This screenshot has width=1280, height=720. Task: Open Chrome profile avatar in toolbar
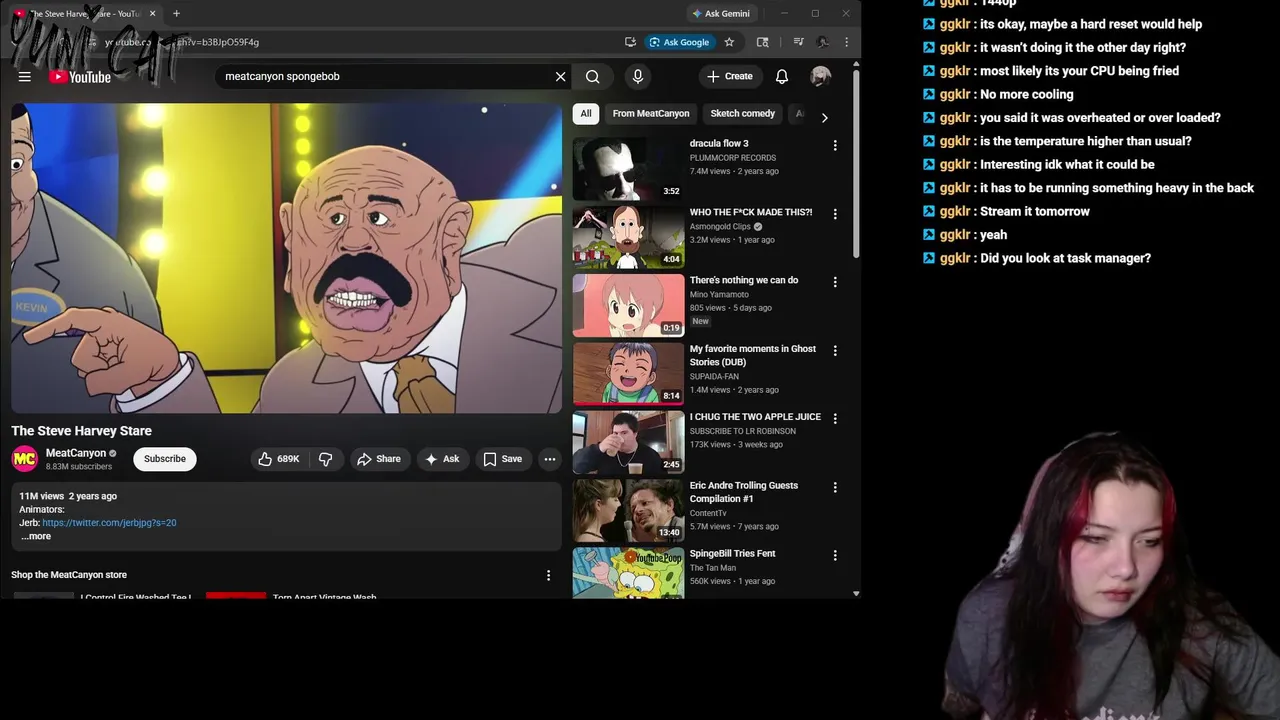[x=822, y=42]
